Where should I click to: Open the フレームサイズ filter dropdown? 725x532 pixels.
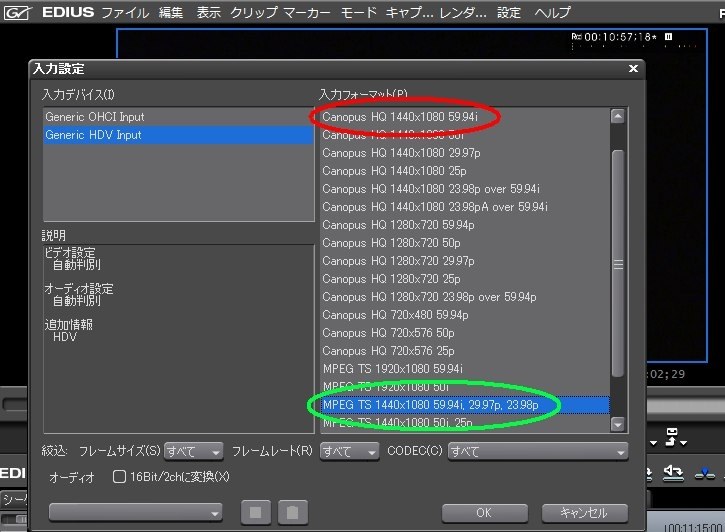193,451
